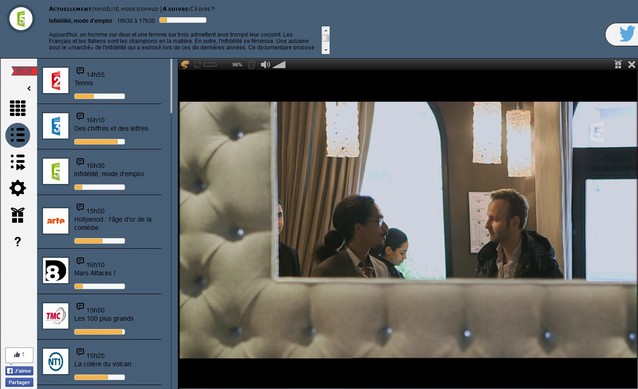Switch to the grid channel view
The width and height of the screenshot is (638, 389).
coord(17,108)
